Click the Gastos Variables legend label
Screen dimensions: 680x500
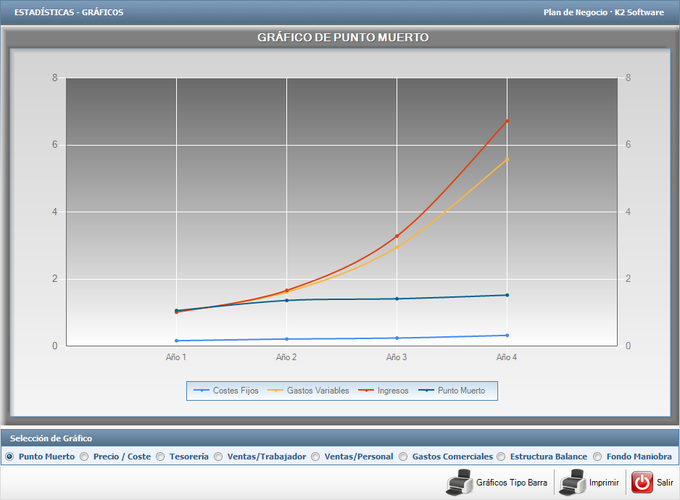(318, 391)
